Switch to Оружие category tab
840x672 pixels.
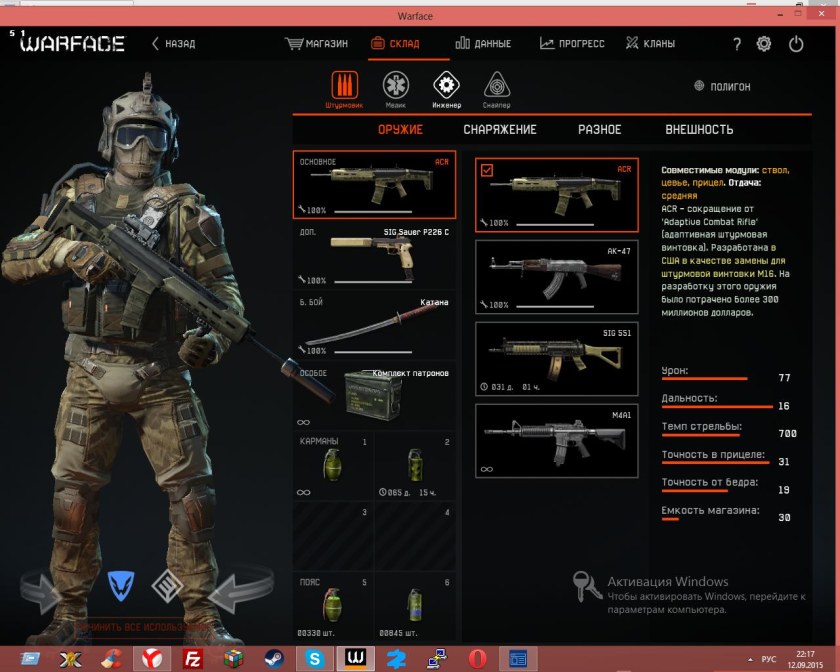400,129
